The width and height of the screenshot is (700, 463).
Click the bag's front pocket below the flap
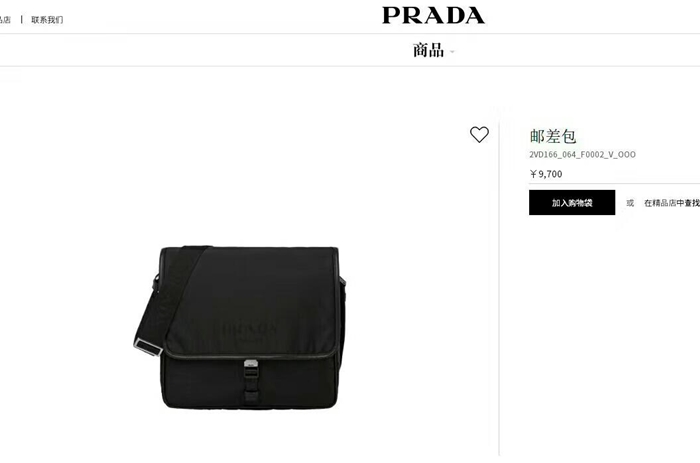tap(250, 384)
